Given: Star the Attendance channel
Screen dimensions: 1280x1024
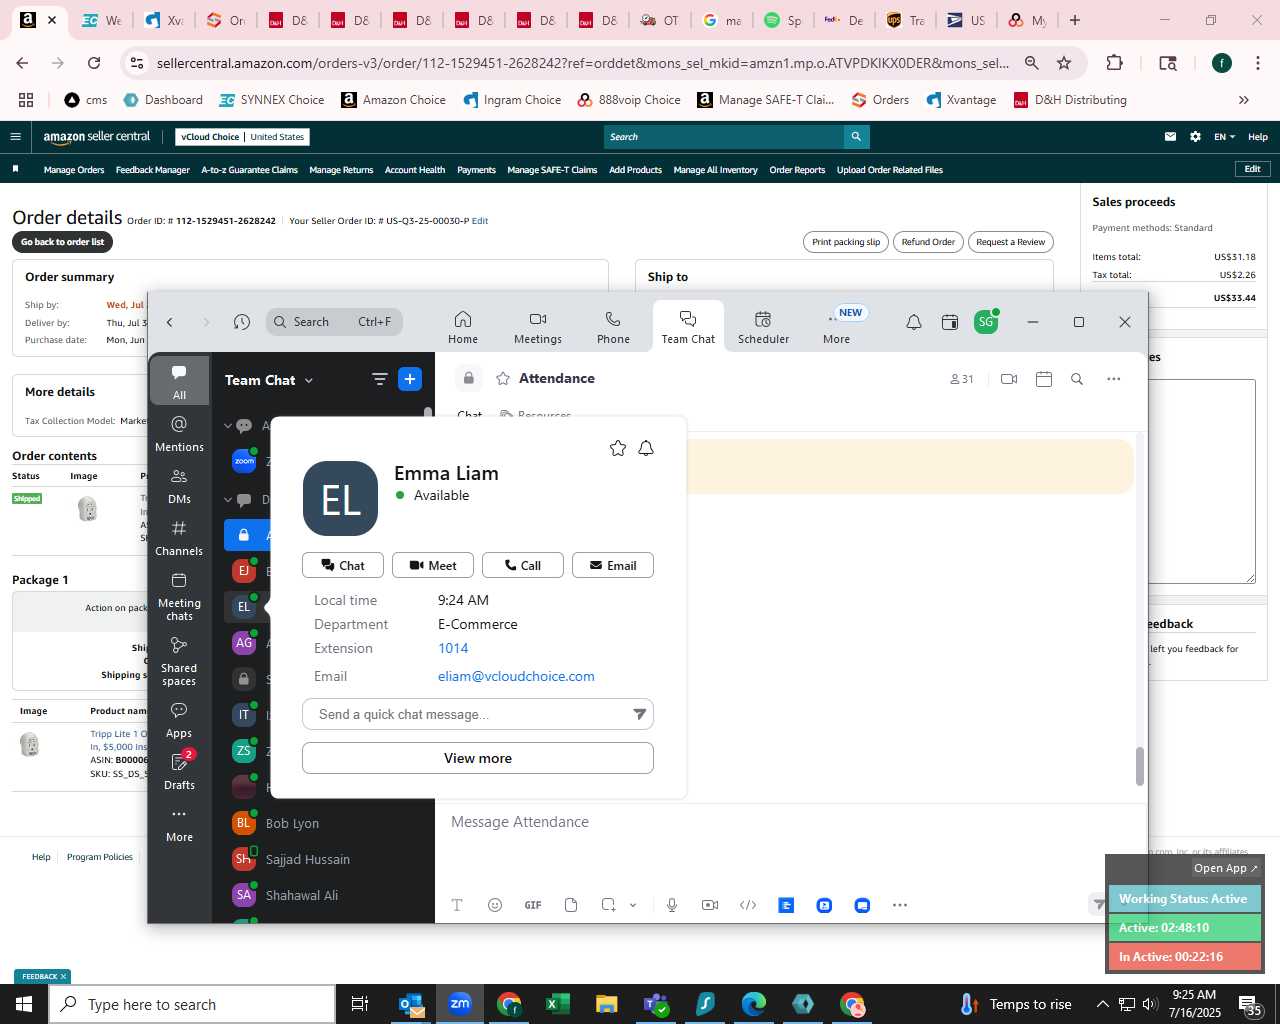Looking at the screenshot, I should click(x=503, y=379).
